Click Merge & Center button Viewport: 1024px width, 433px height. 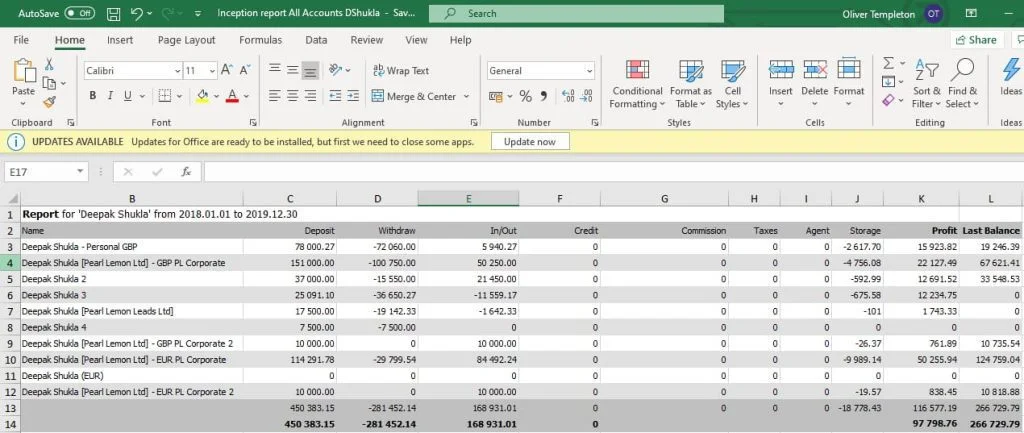pyautogui.click(x=413, y=97)
